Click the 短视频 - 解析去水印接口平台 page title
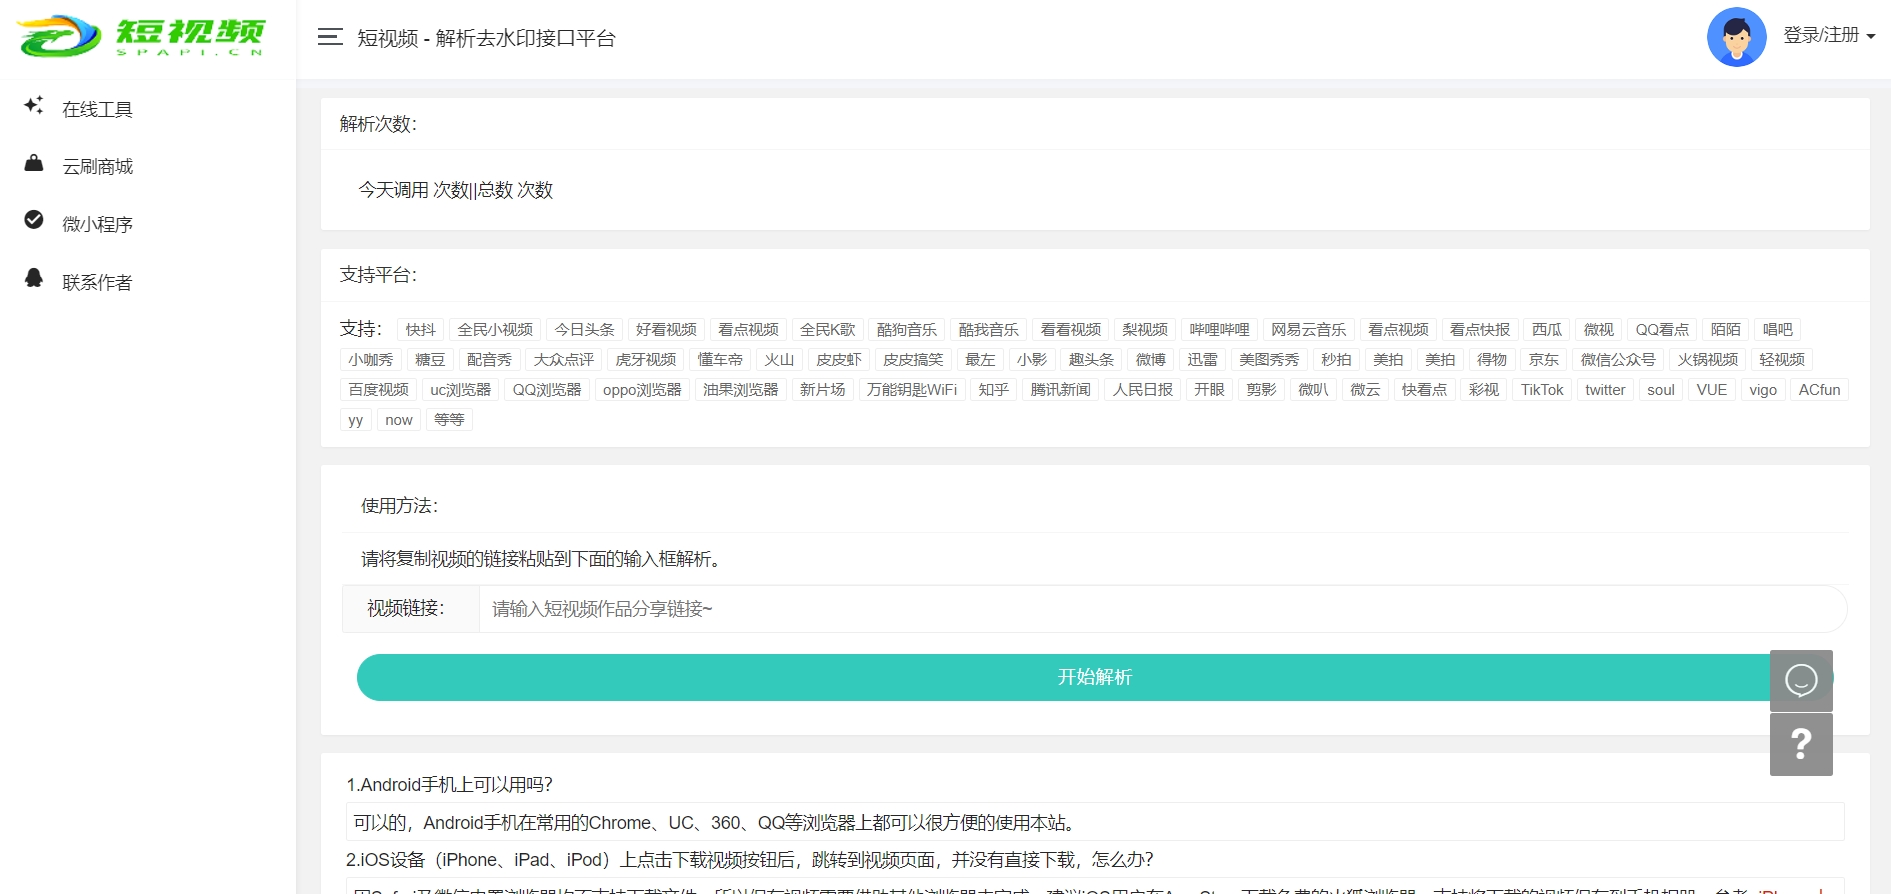The image size is (1891, 894). 486,38
